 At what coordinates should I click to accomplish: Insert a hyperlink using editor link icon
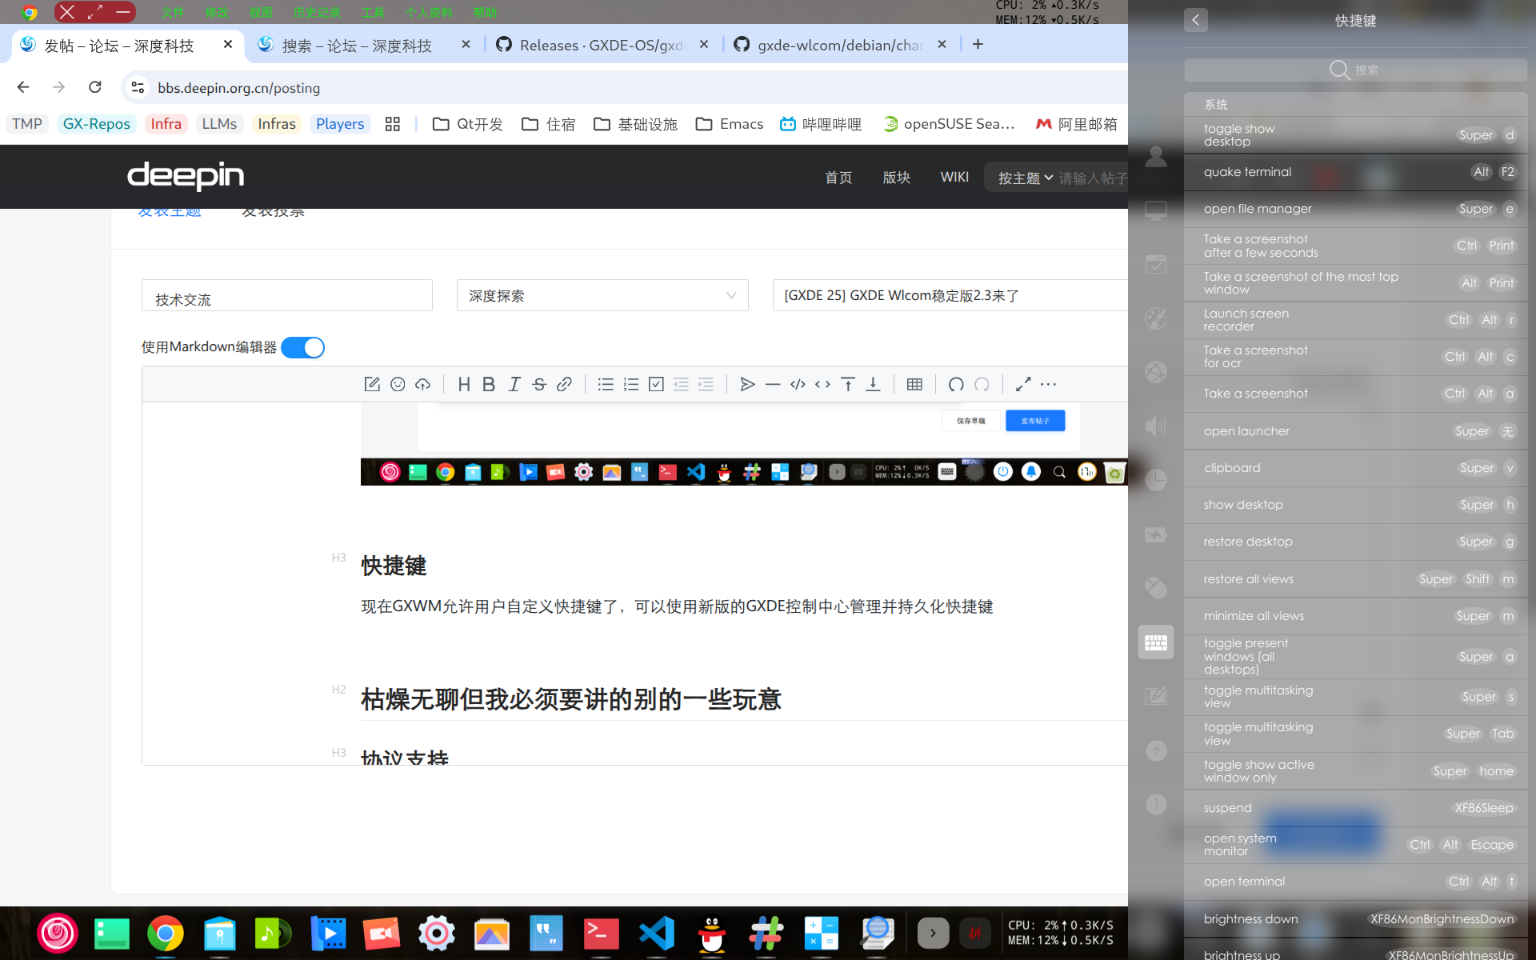(x=564, y=384)
